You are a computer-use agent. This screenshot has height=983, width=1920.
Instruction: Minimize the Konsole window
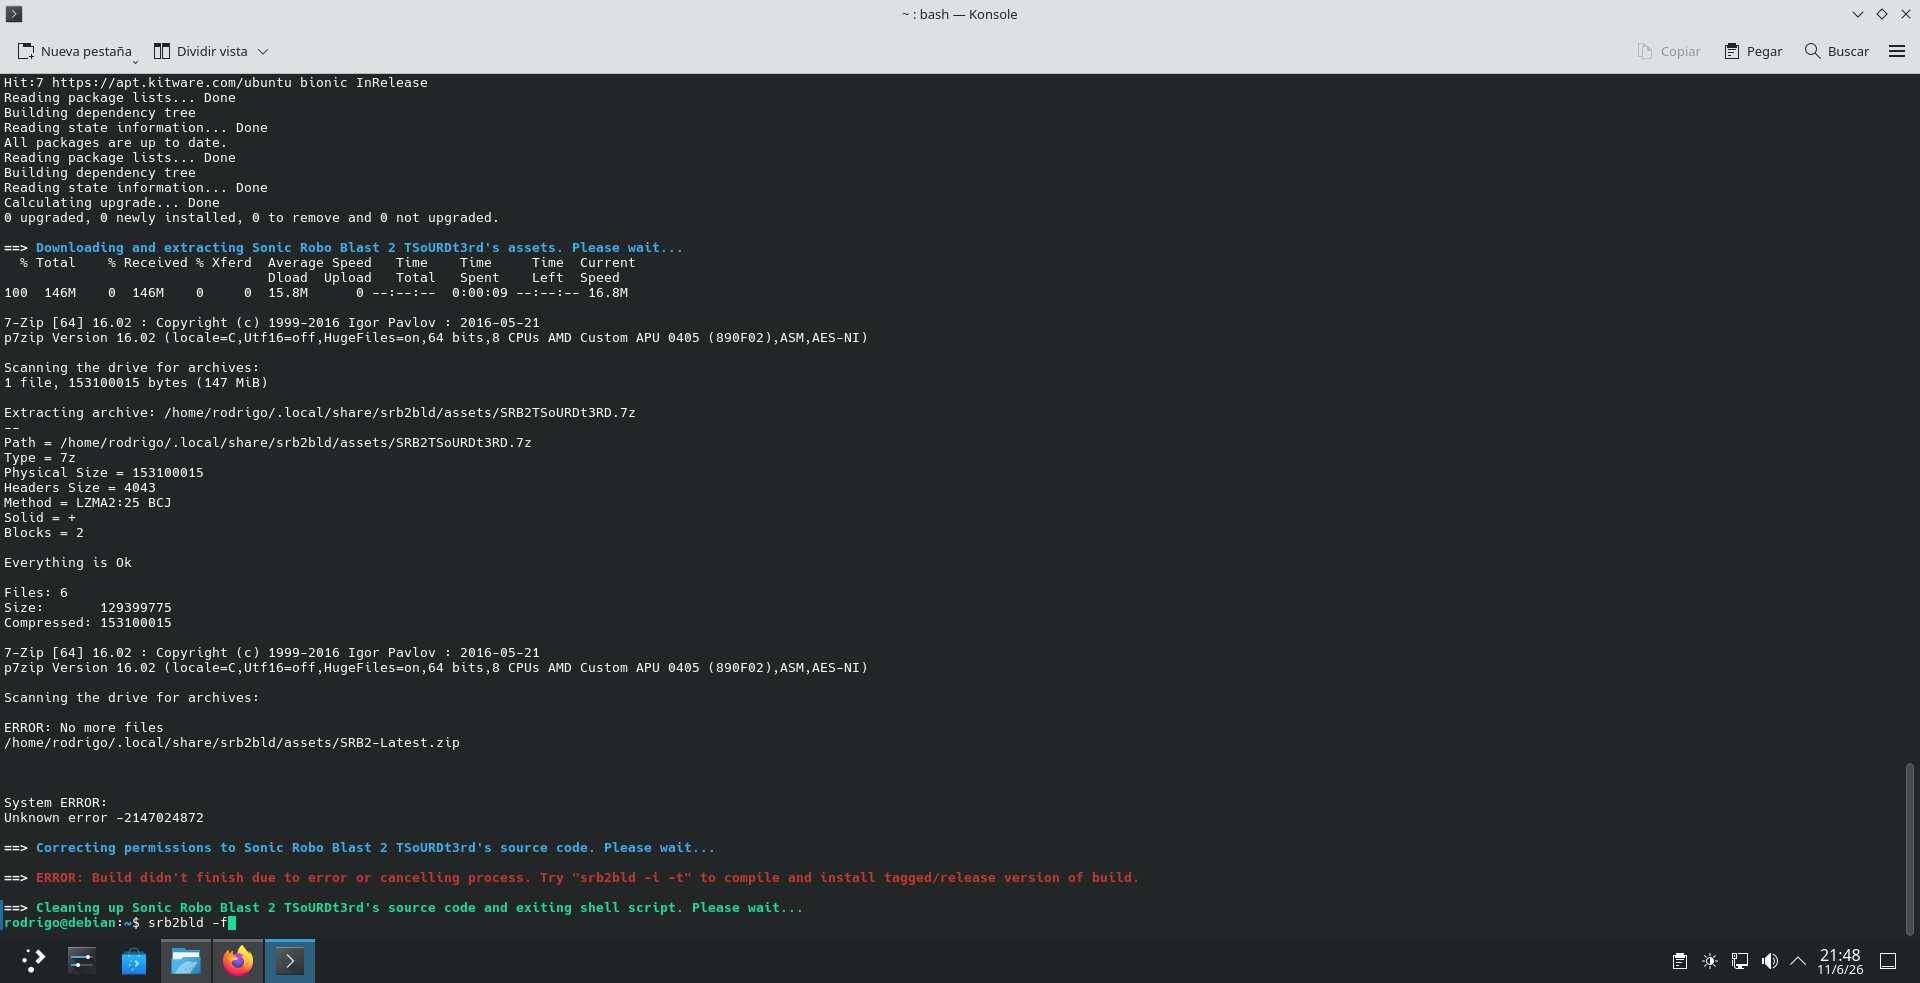point(1858,14)
